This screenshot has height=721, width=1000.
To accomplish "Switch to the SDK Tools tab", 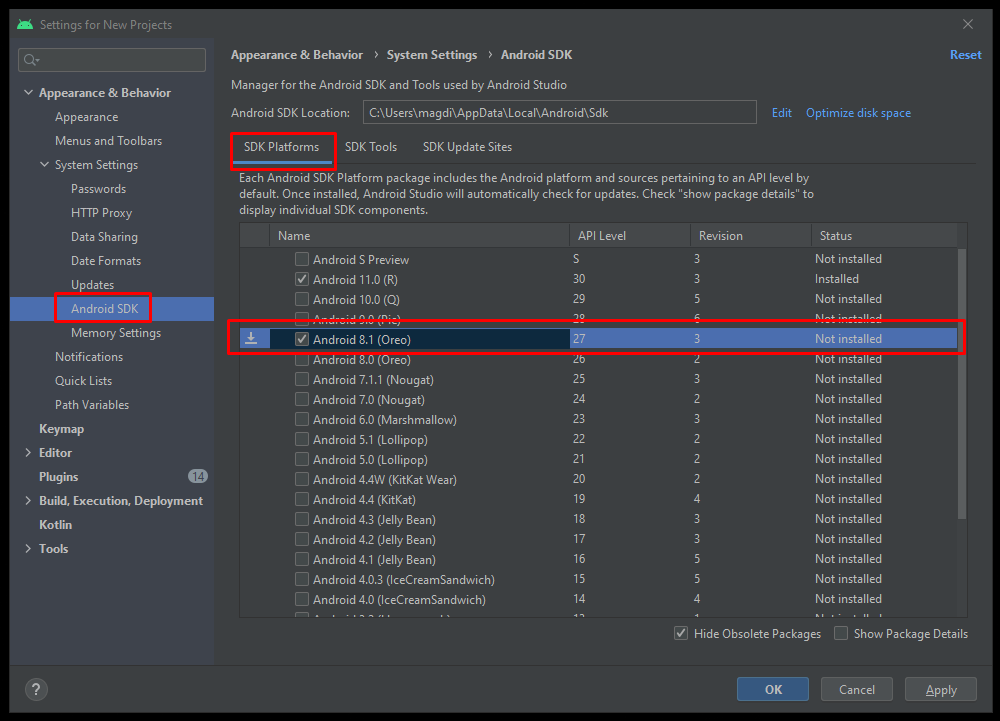I will (x=371, y=147).
